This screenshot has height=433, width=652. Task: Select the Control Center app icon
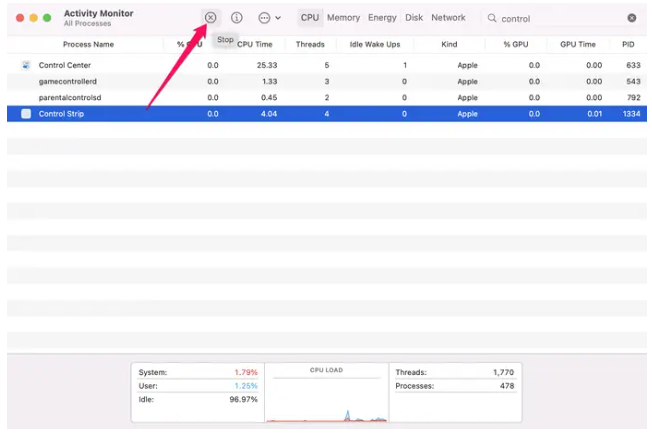(x=26, y=65)
